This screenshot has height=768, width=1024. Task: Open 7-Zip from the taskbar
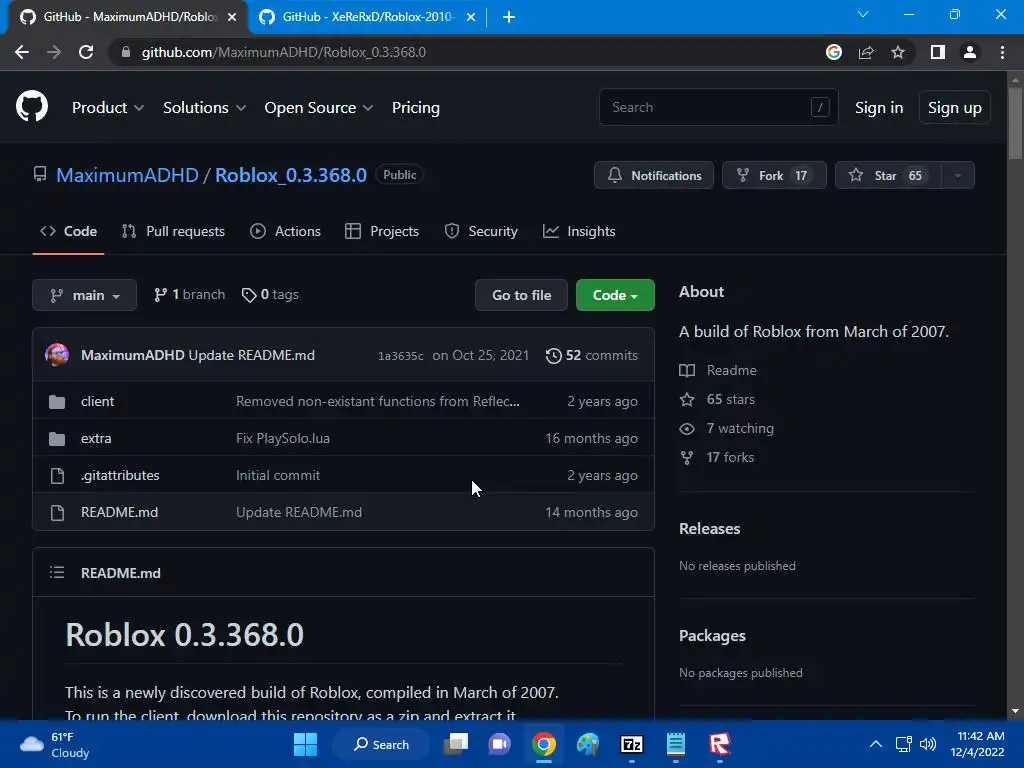pos(632,744)
